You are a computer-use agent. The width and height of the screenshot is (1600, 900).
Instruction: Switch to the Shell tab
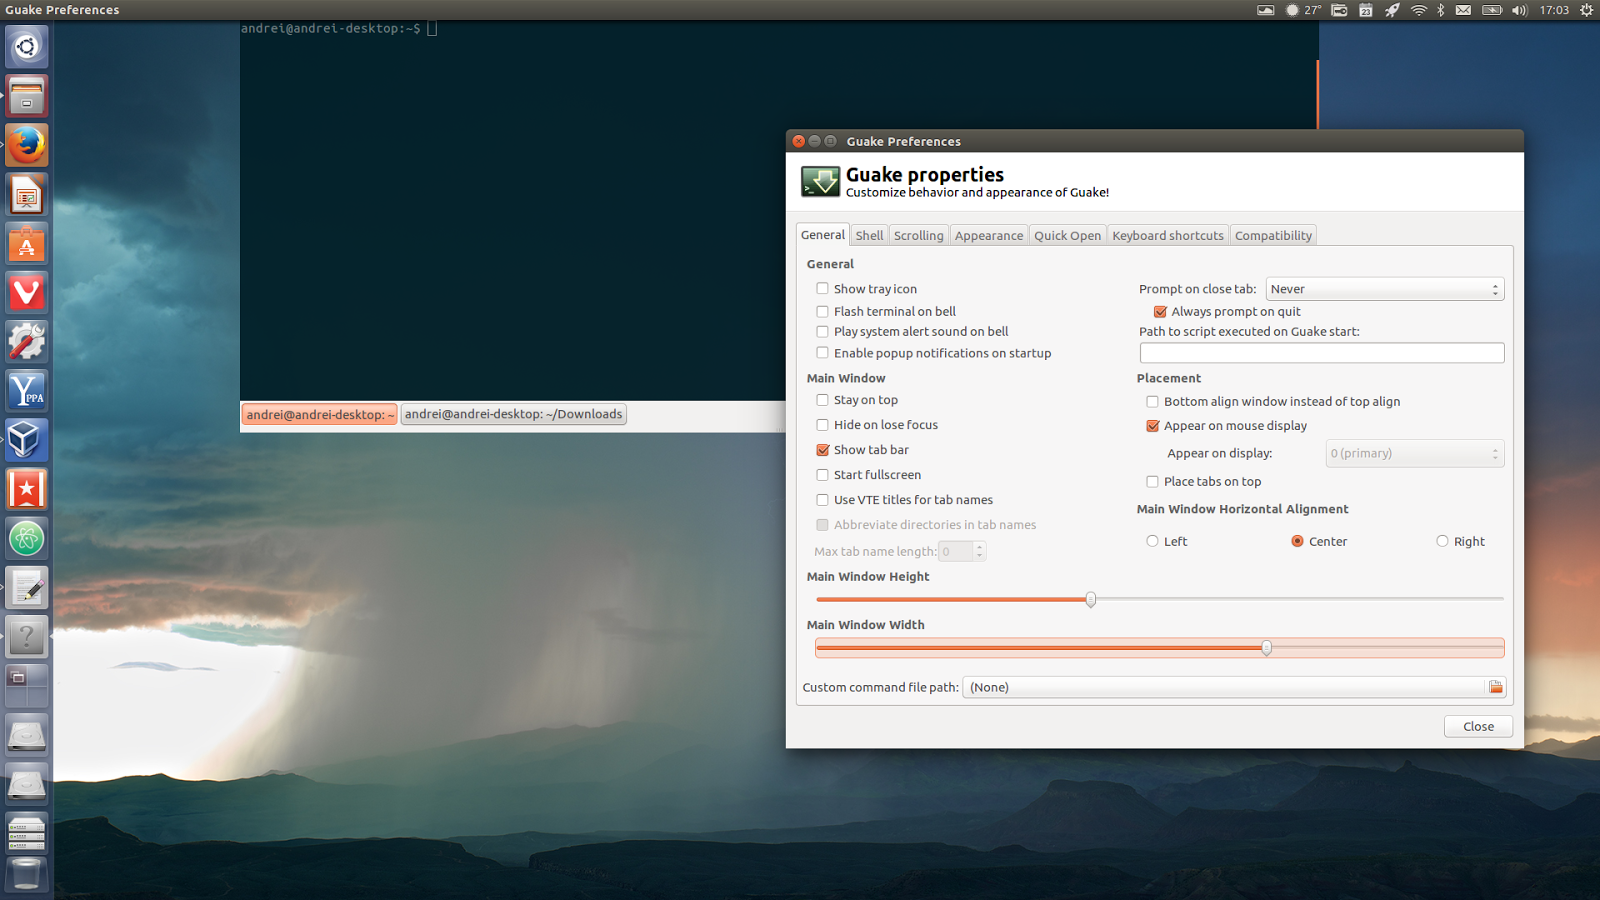tap(869, 235)
